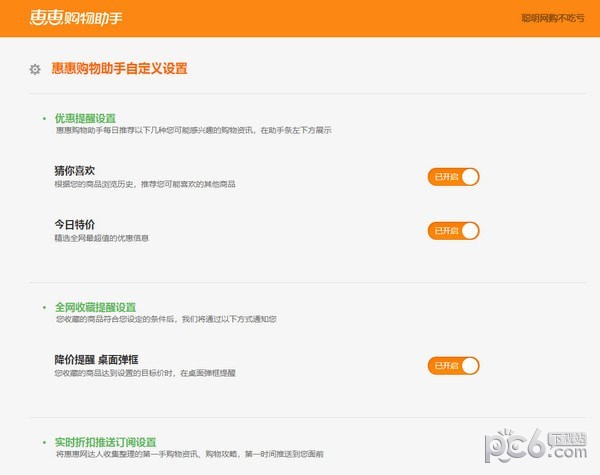Click the 优惠提醒设置 section heading

pos(85,118)
